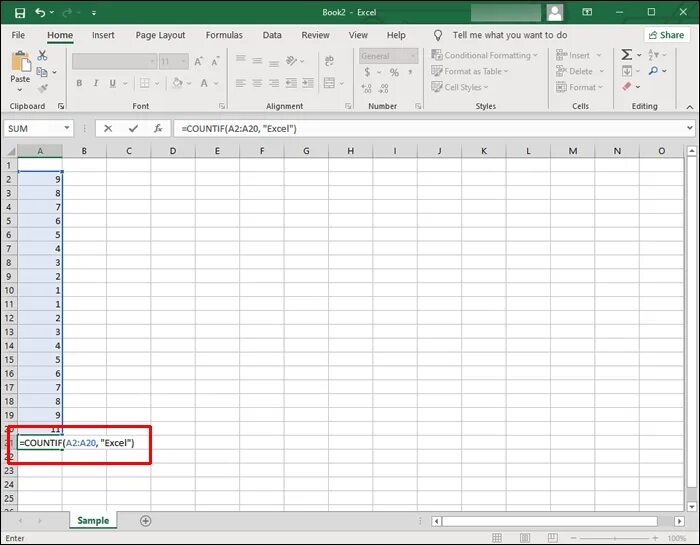Click the Share button
The image size is (700, 545).
click(667, 35)
